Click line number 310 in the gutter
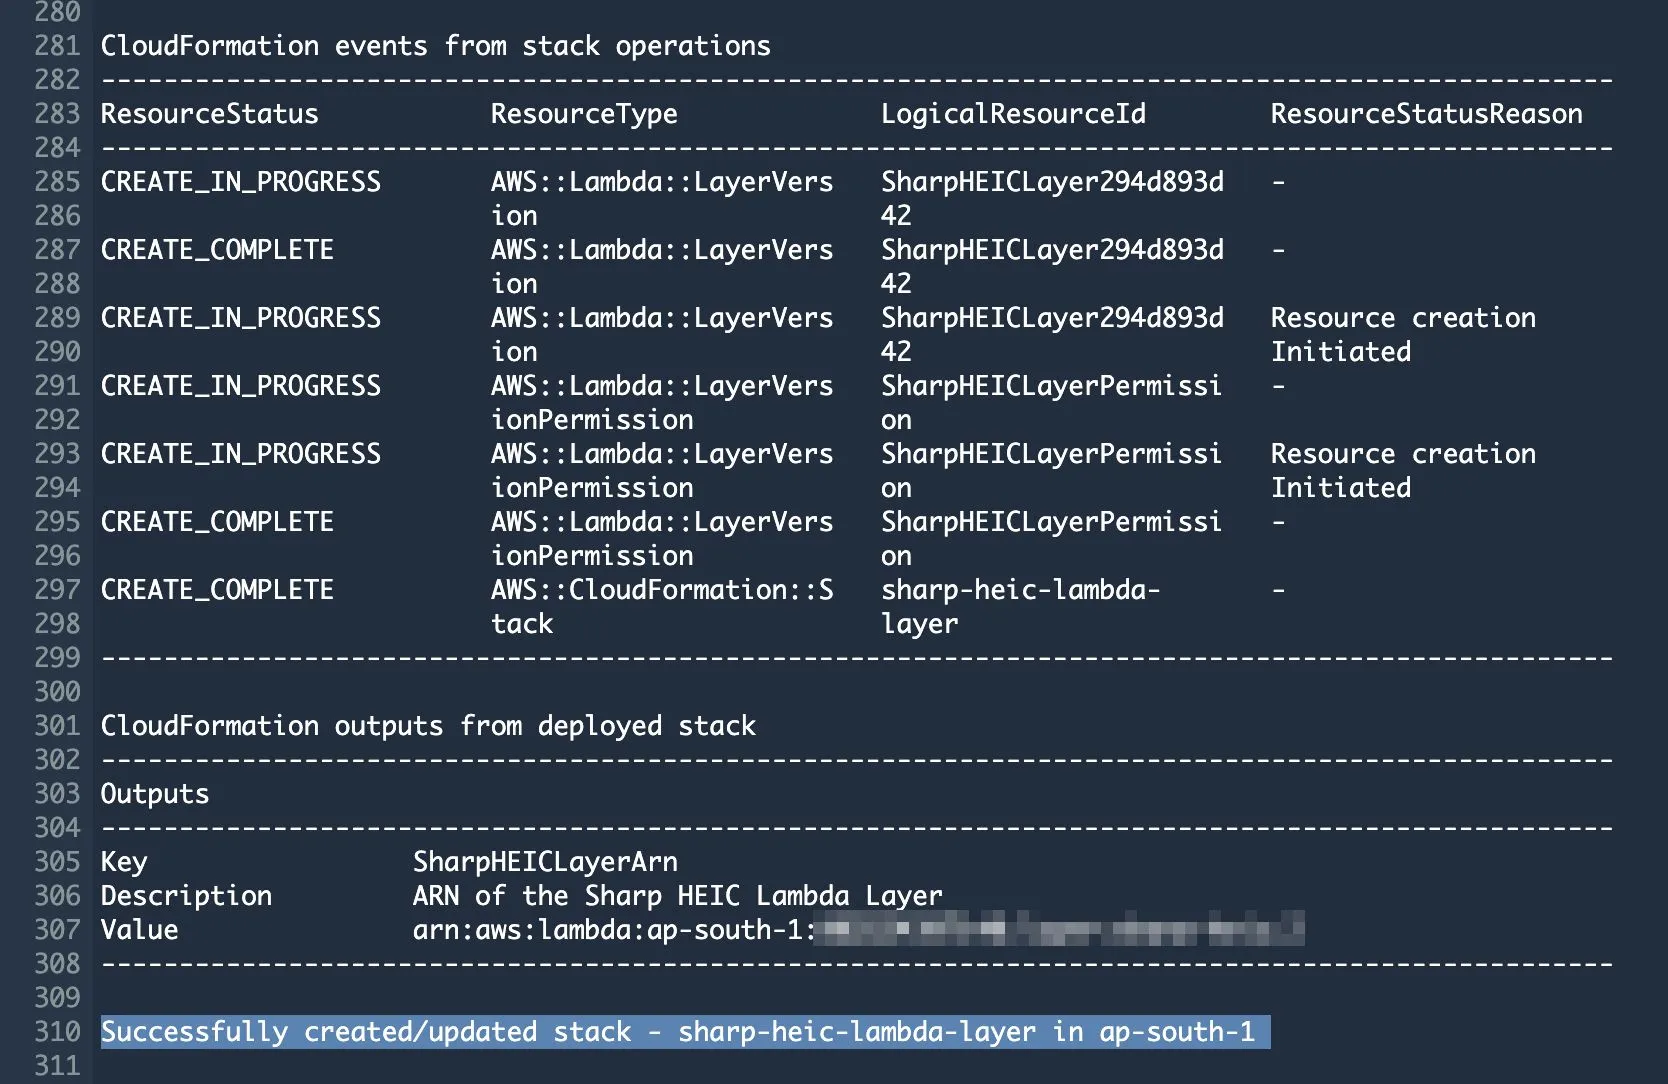This screenshot has height=1084, width=1668. (57, 1032)
